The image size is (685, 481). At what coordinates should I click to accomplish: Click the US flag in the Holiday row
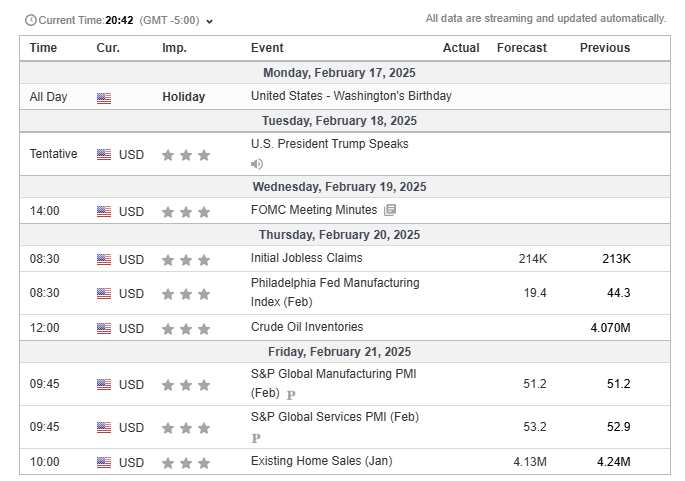[x=104, y=98]
